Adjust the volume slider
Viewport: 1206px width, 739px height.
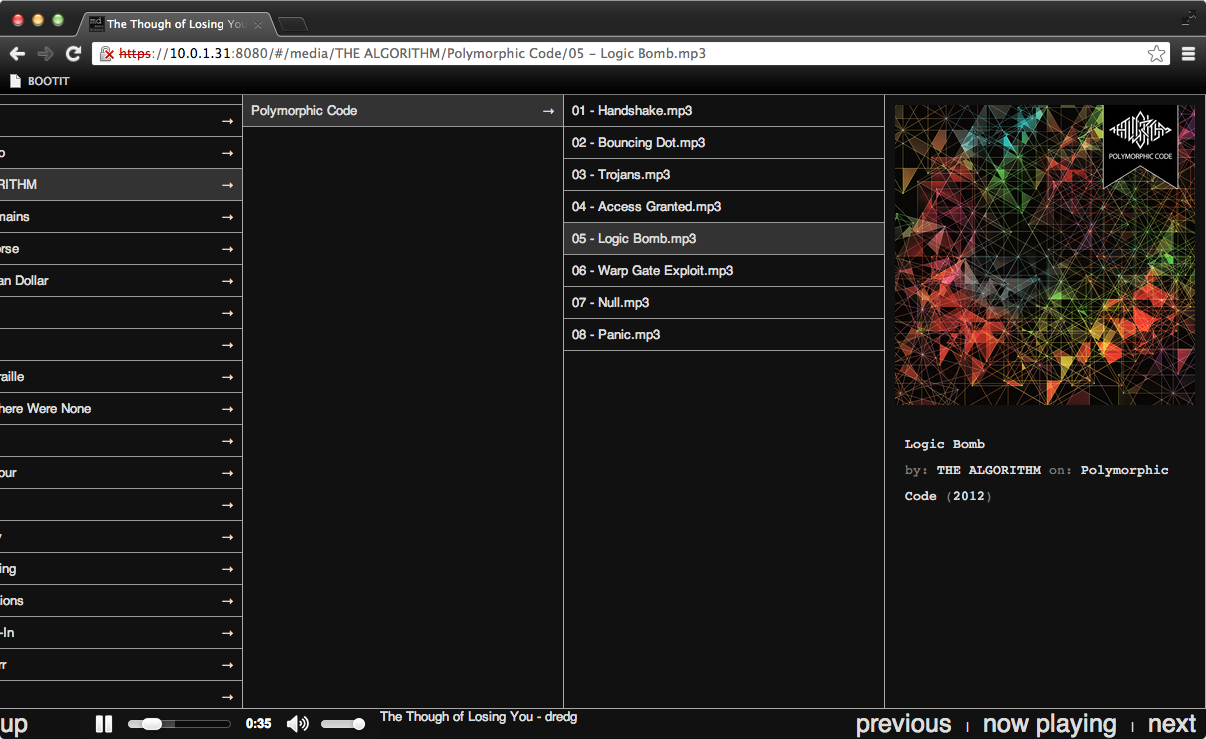[343, 724]
